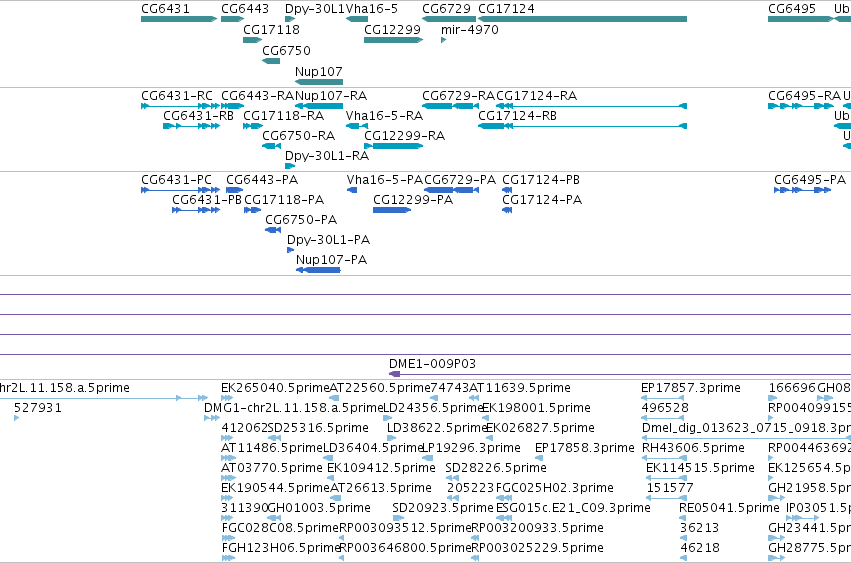Select protein CG6431-PC
851x563 pixels.
pyautogui.click(x=180, y=190)
